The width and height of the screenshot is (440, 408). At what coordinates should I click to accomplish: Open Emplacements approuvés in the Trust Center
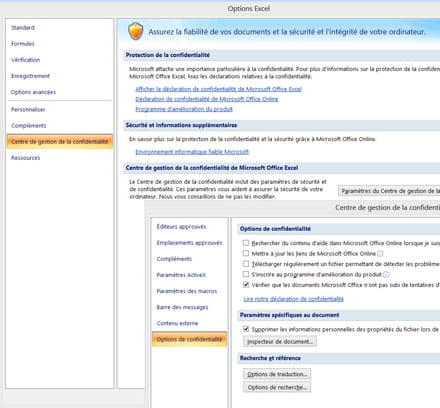tap(189, 243)
